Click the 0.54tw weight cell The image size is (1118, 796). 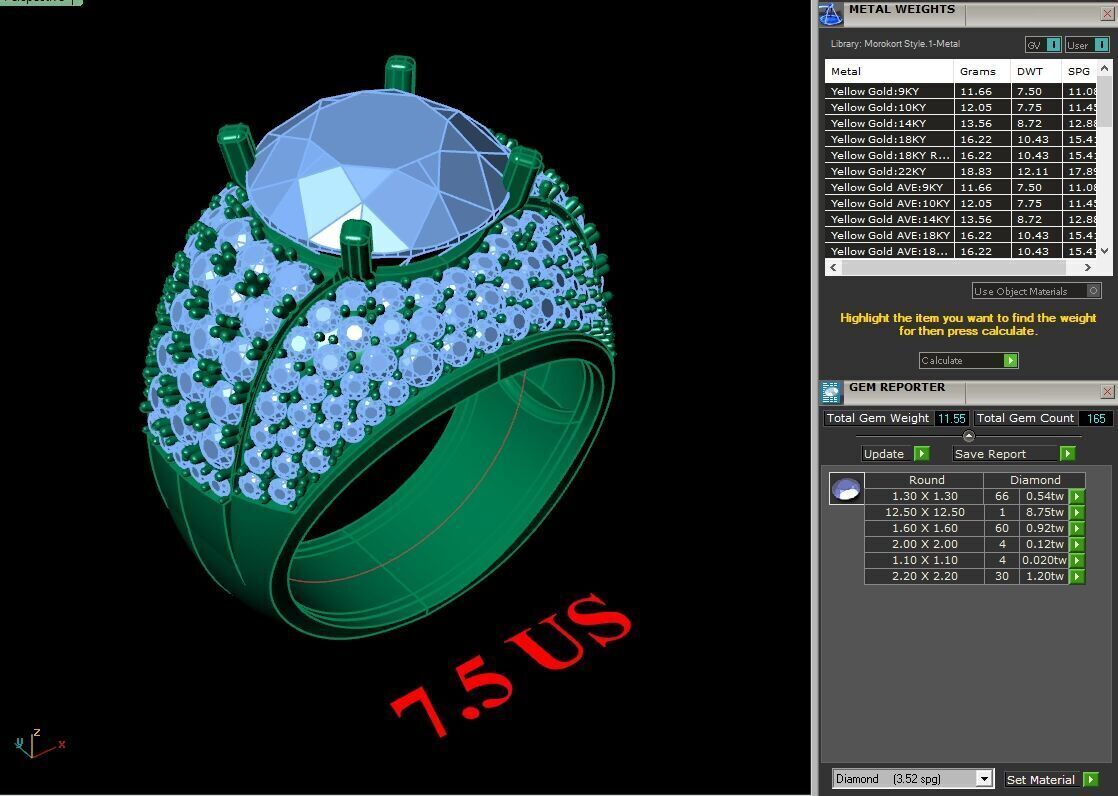[x=1045, y=496]
